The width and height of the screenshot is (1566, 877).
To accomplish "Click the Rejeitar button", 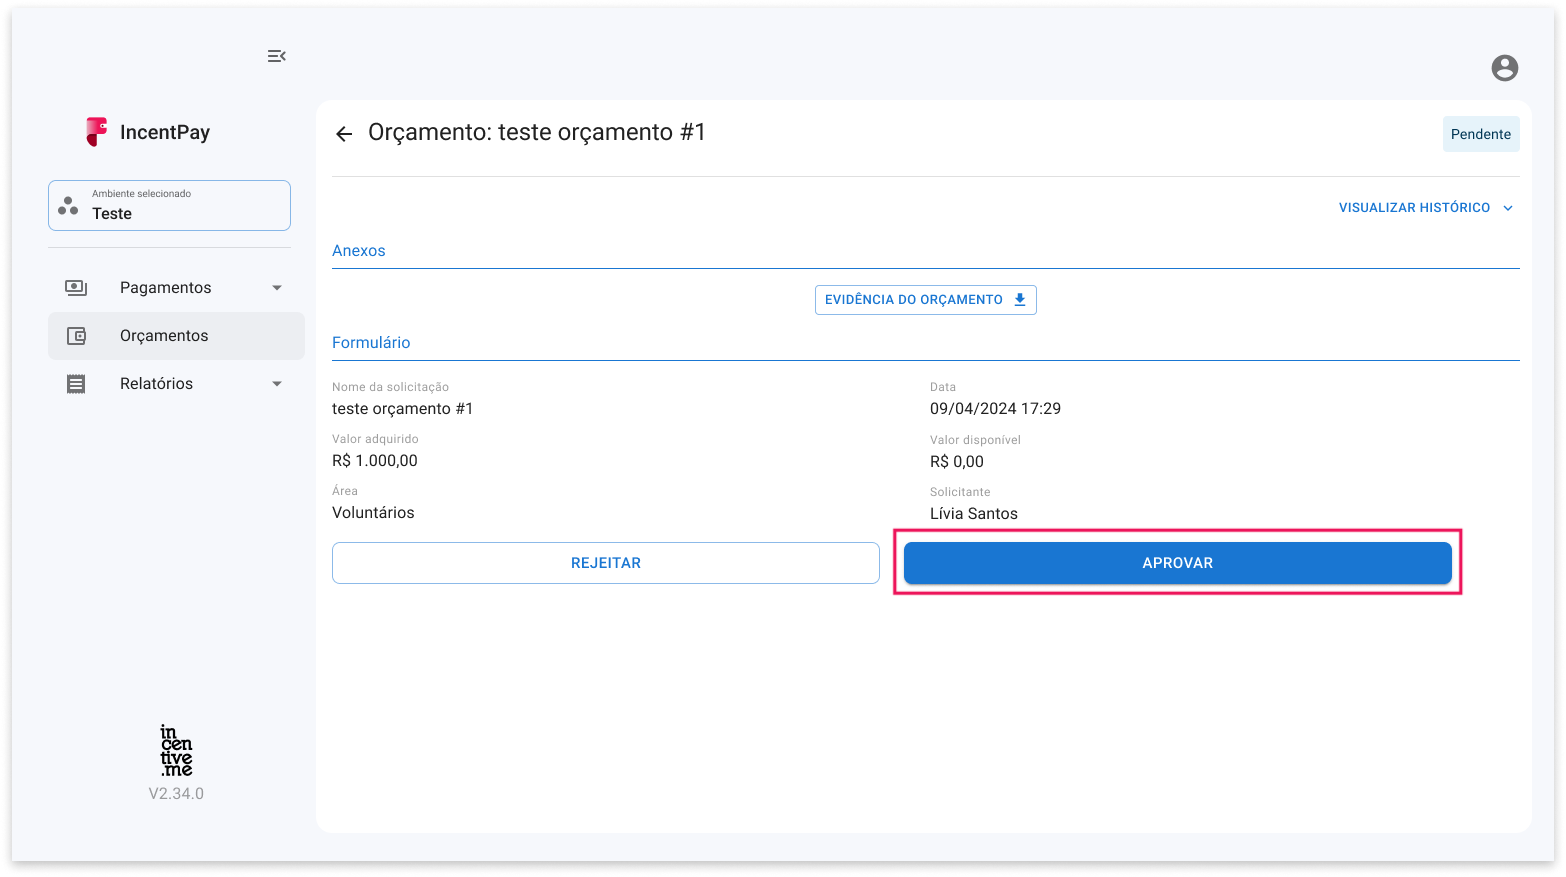I will (606, 563).
